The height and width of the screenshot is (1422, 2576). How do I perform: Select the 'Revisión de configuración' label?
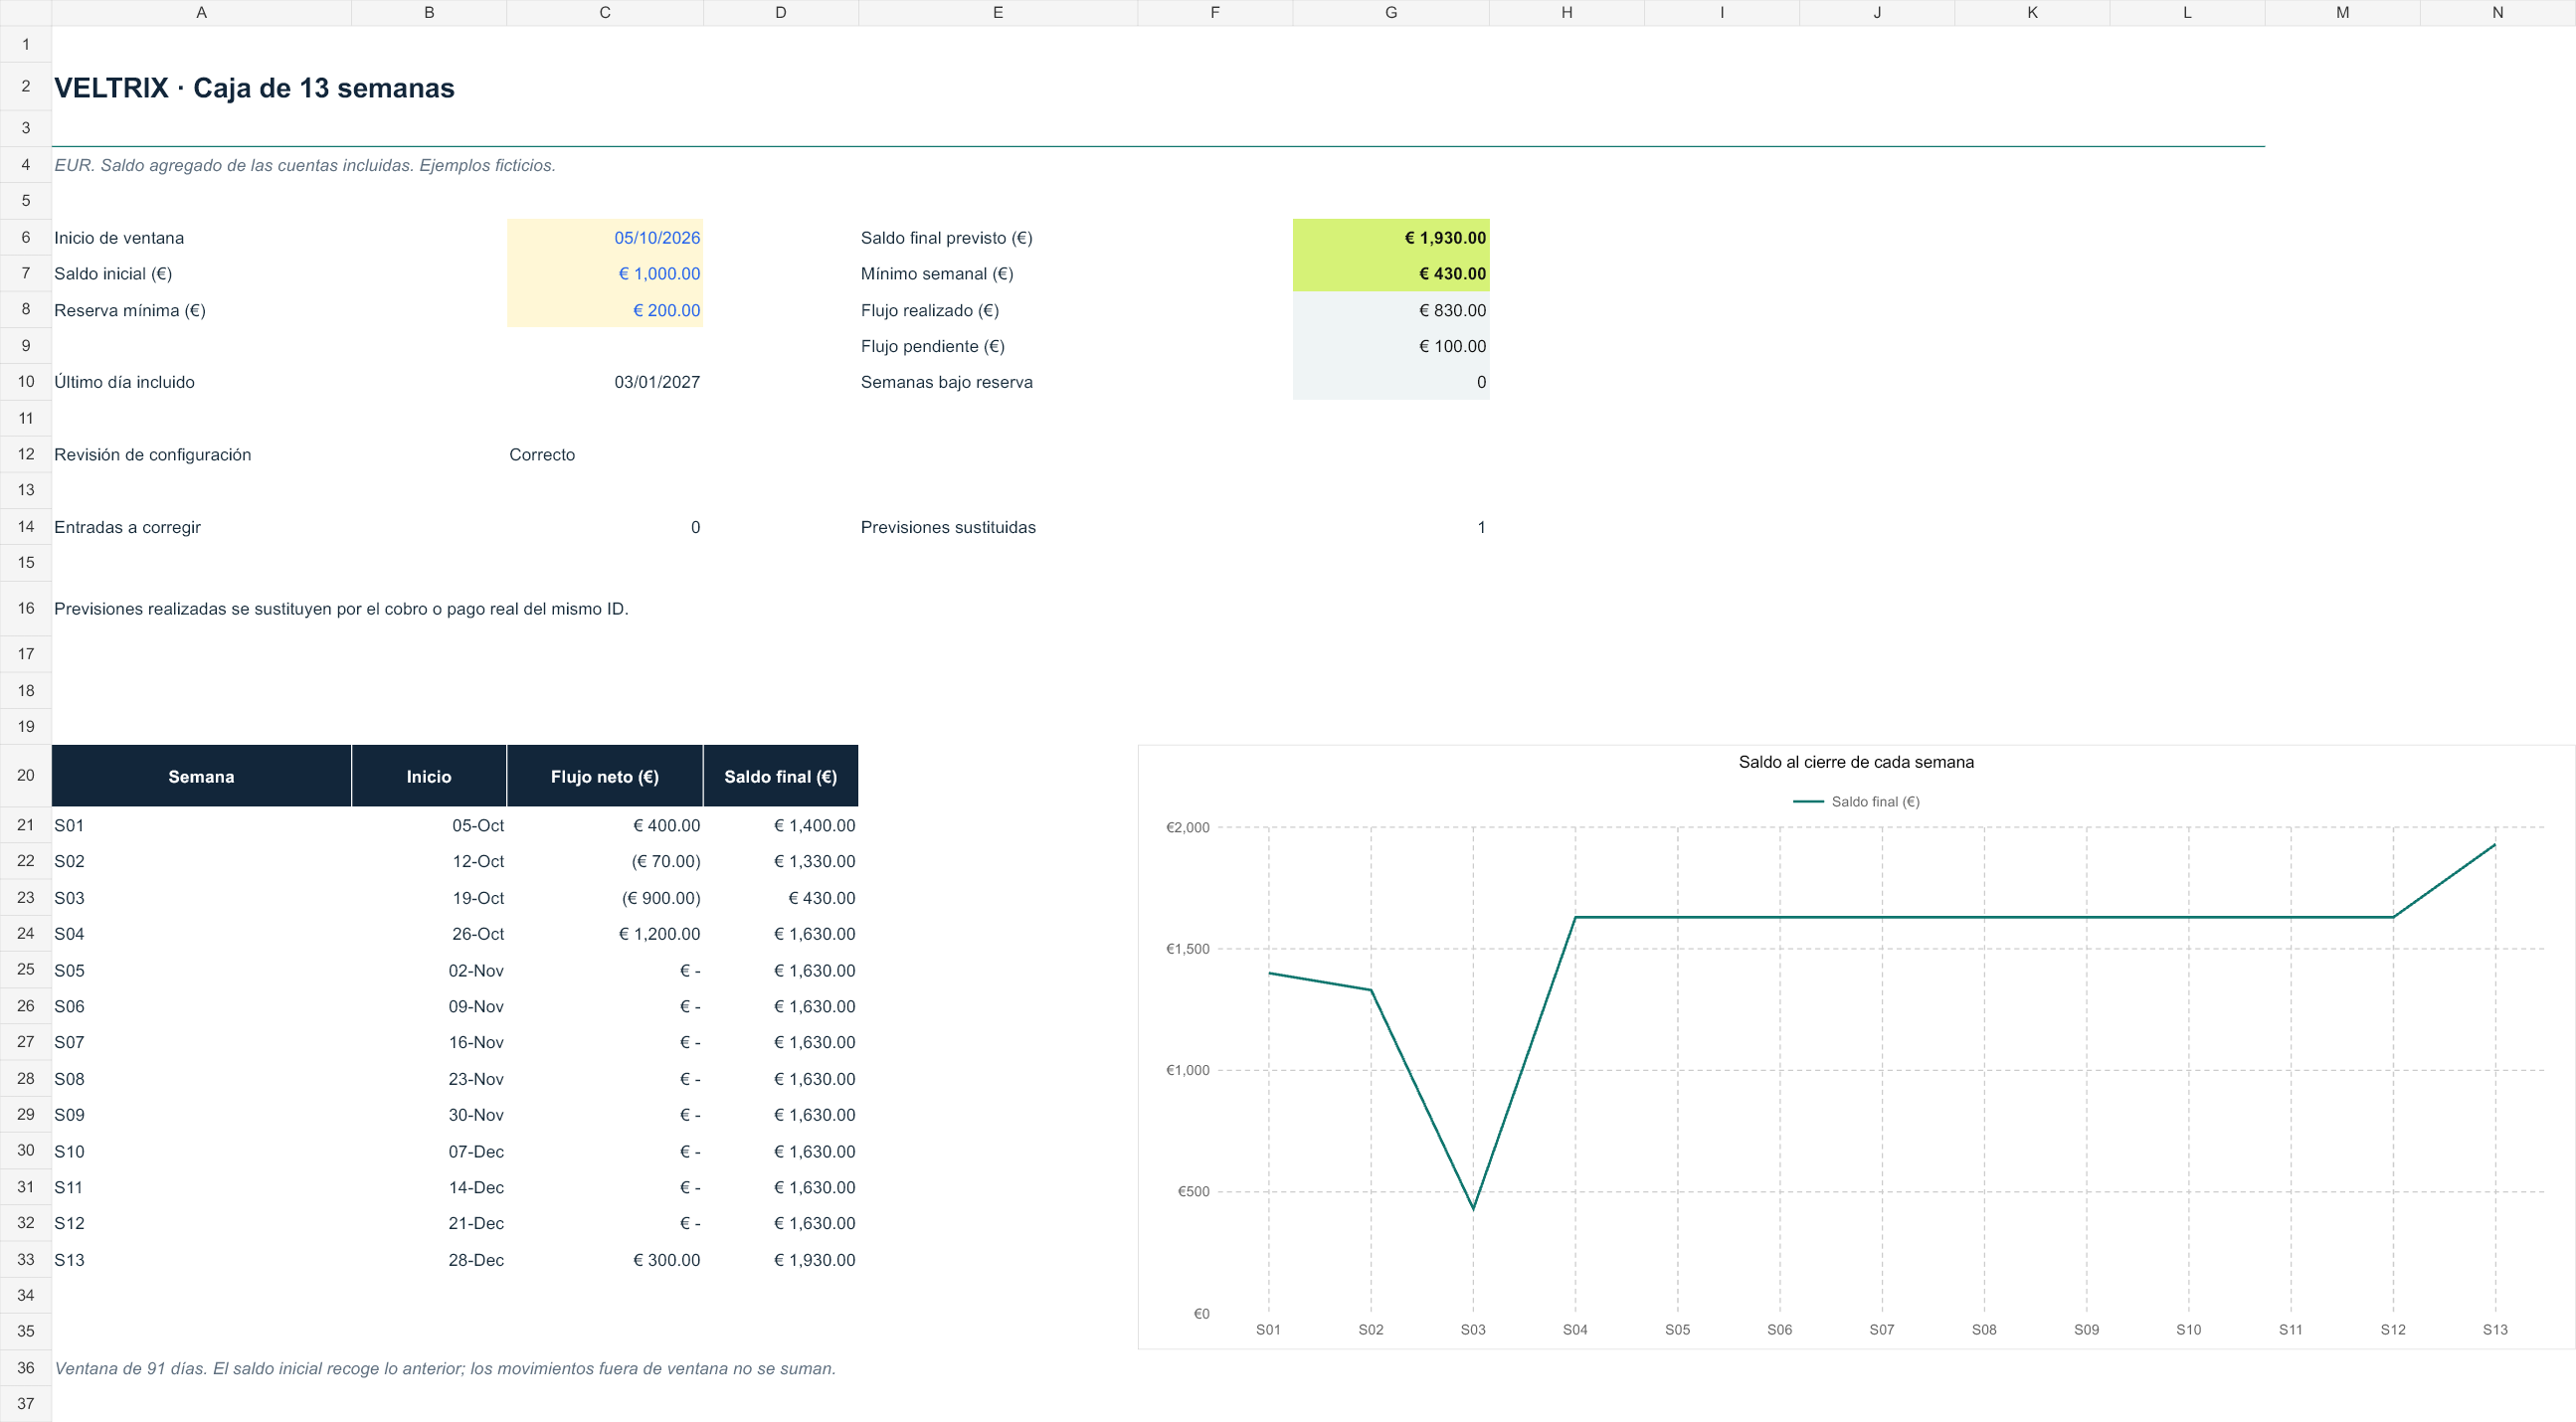pos(153,455)
